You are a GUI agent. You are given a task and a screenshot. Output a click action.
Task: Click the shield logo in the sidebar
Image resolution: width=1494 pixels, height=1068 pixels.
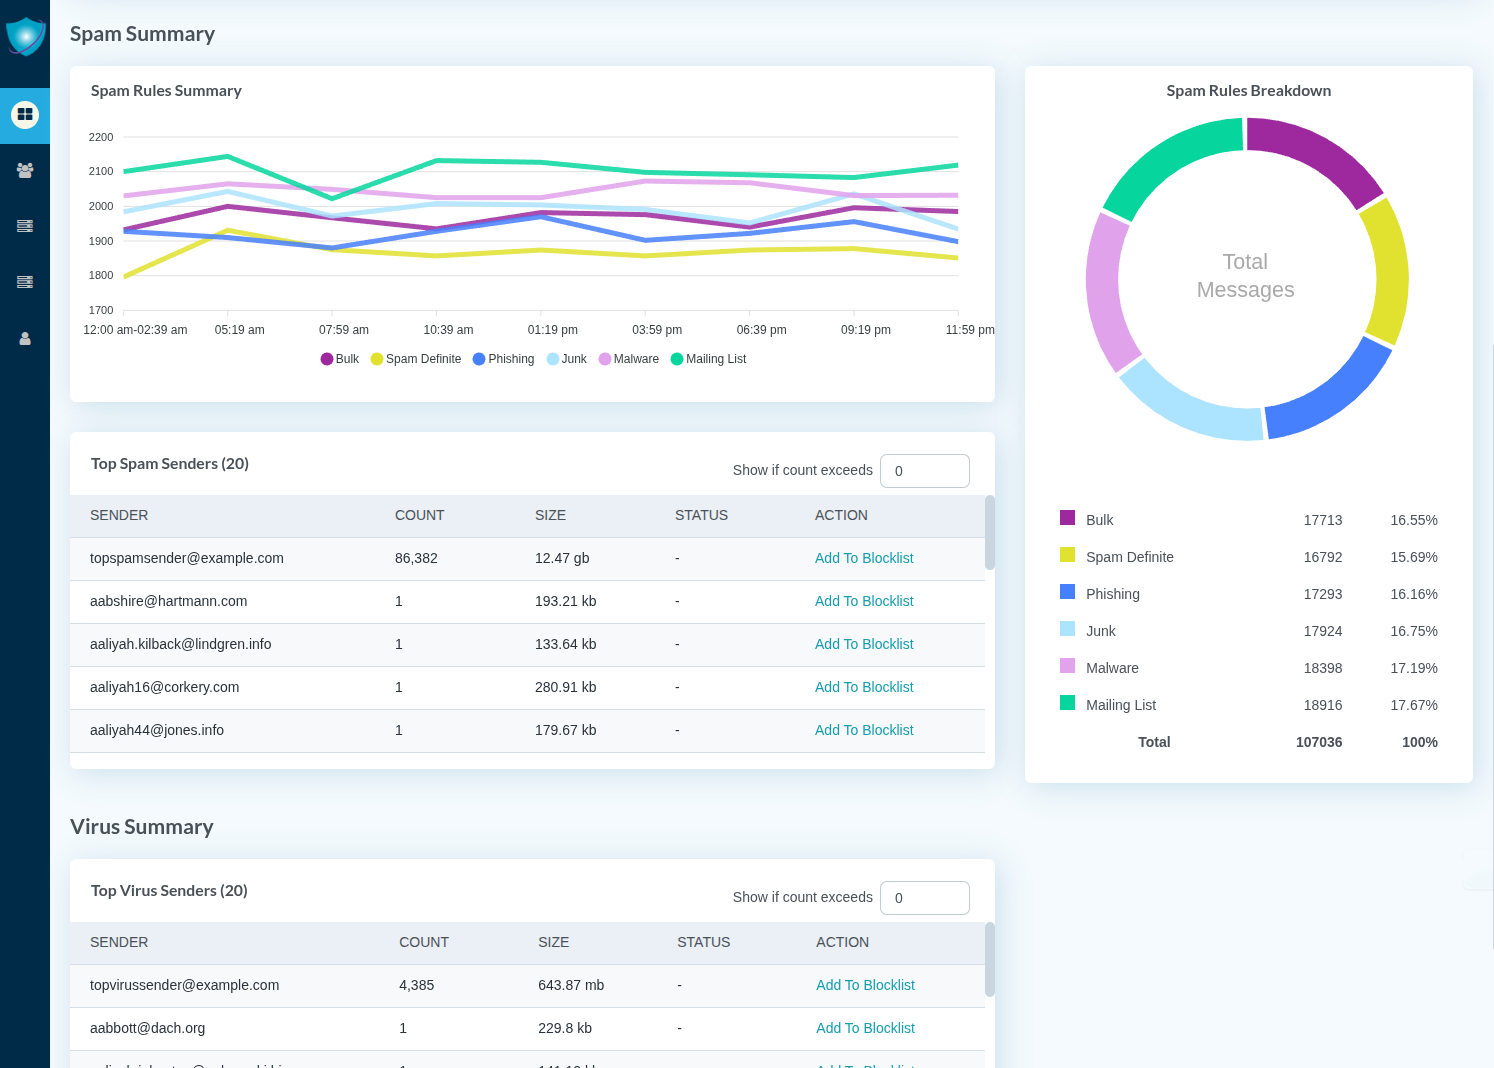click(x=25, y=36)
